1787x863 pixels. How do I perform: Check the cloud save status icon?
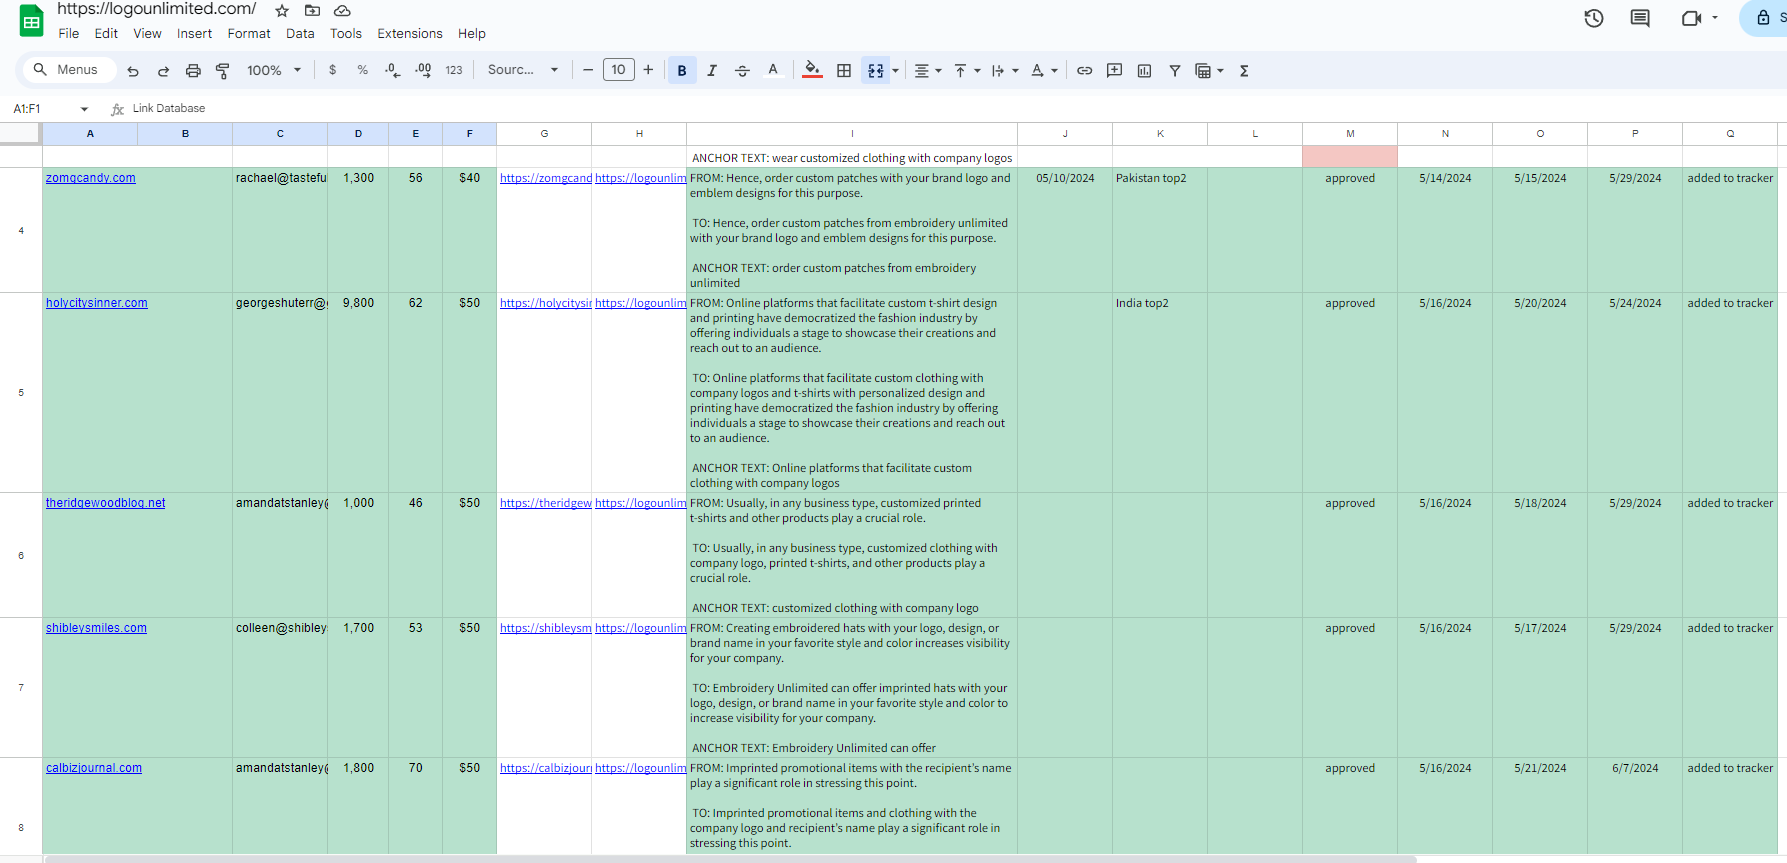pos(342,10)
